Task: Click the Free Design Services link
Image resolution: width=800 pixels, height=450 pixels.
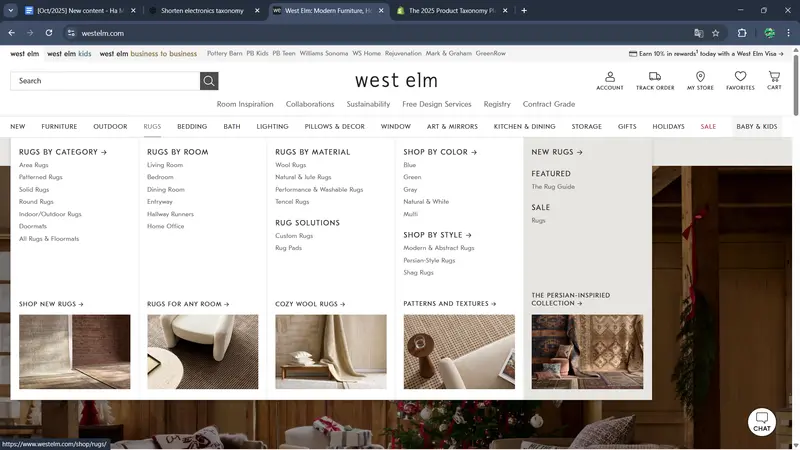Action: (437, 104)
